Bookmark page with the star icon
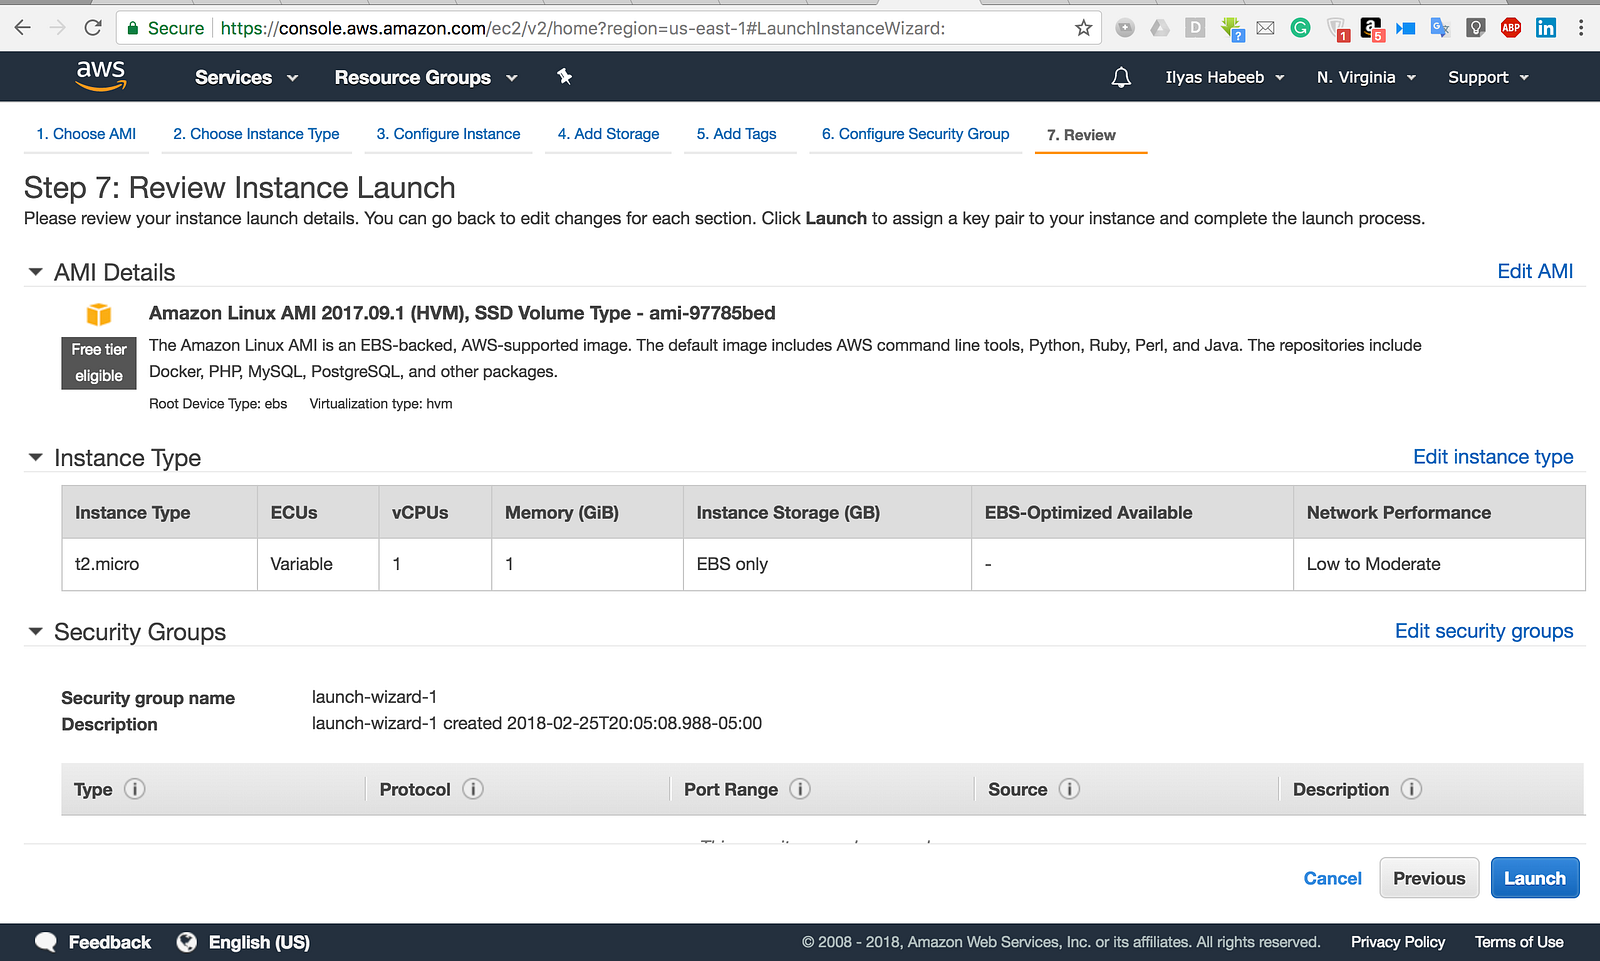 pos(1083,28)
